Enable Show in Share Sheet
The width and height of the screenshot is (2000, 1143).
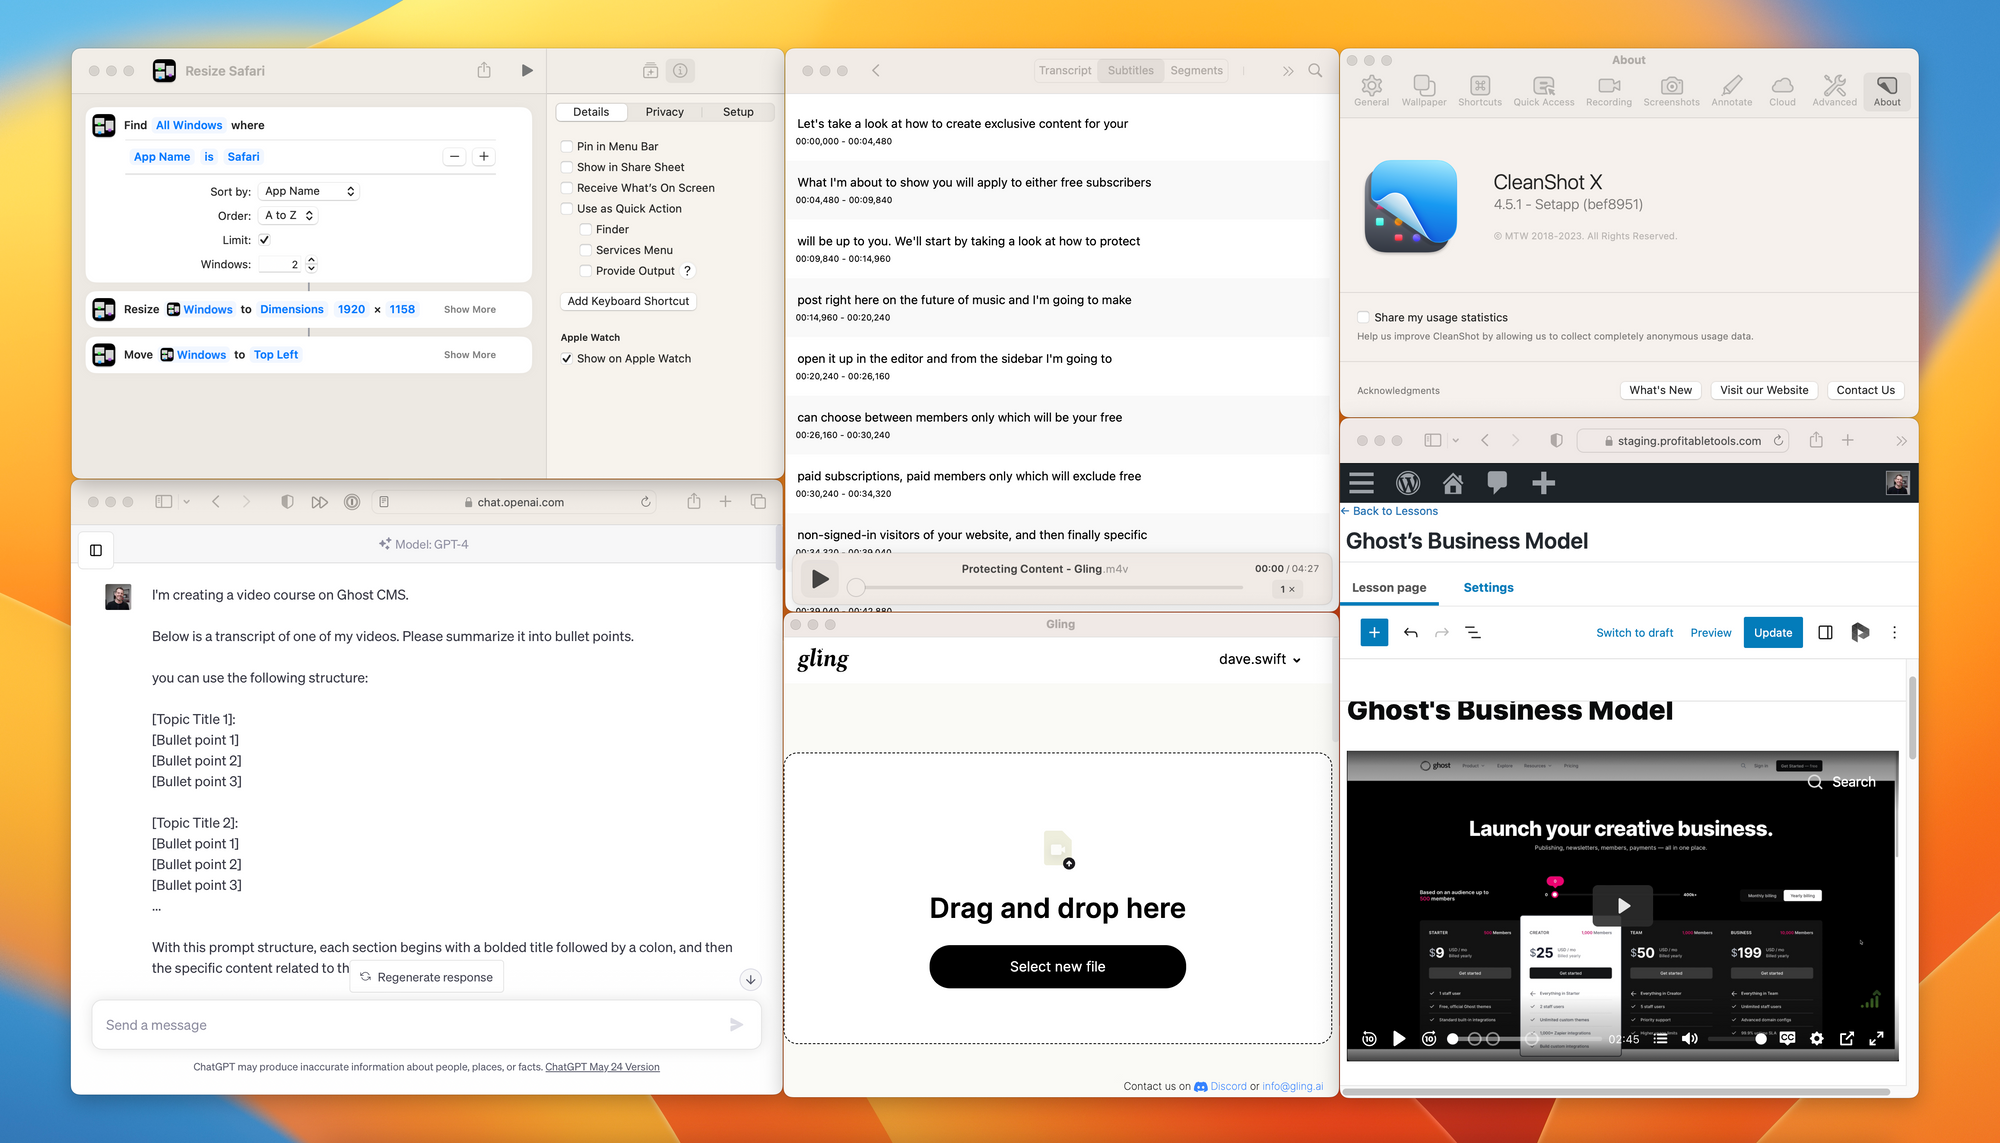click(x=567, y=167)
